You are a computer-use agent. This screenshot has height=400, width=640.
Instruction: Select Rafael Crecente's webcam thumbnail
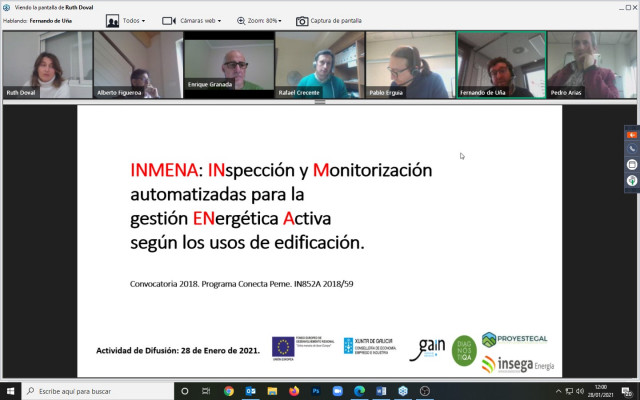point(320,65)
